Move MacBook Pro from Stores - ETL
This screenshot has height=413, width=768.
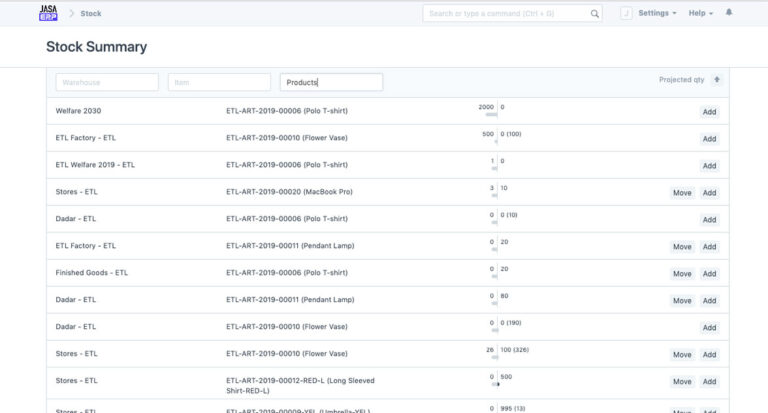coord(682,193)
